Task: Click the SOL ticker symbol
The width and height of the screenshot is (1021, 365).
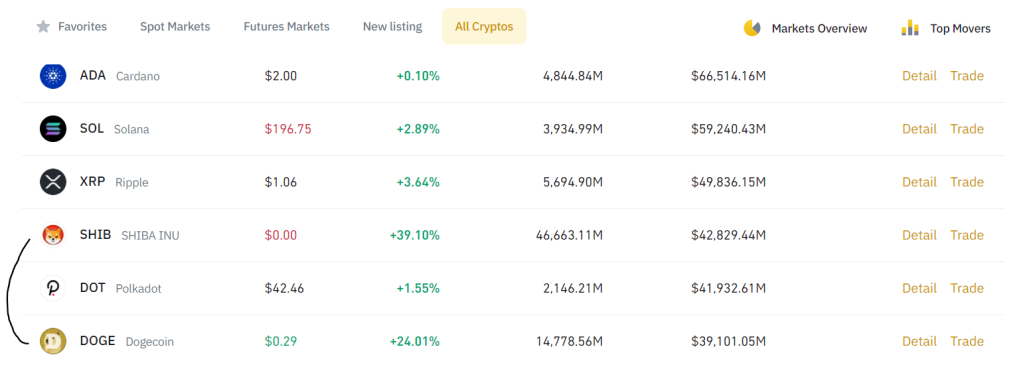Action: pyautogui.click(x=92, y=128)
